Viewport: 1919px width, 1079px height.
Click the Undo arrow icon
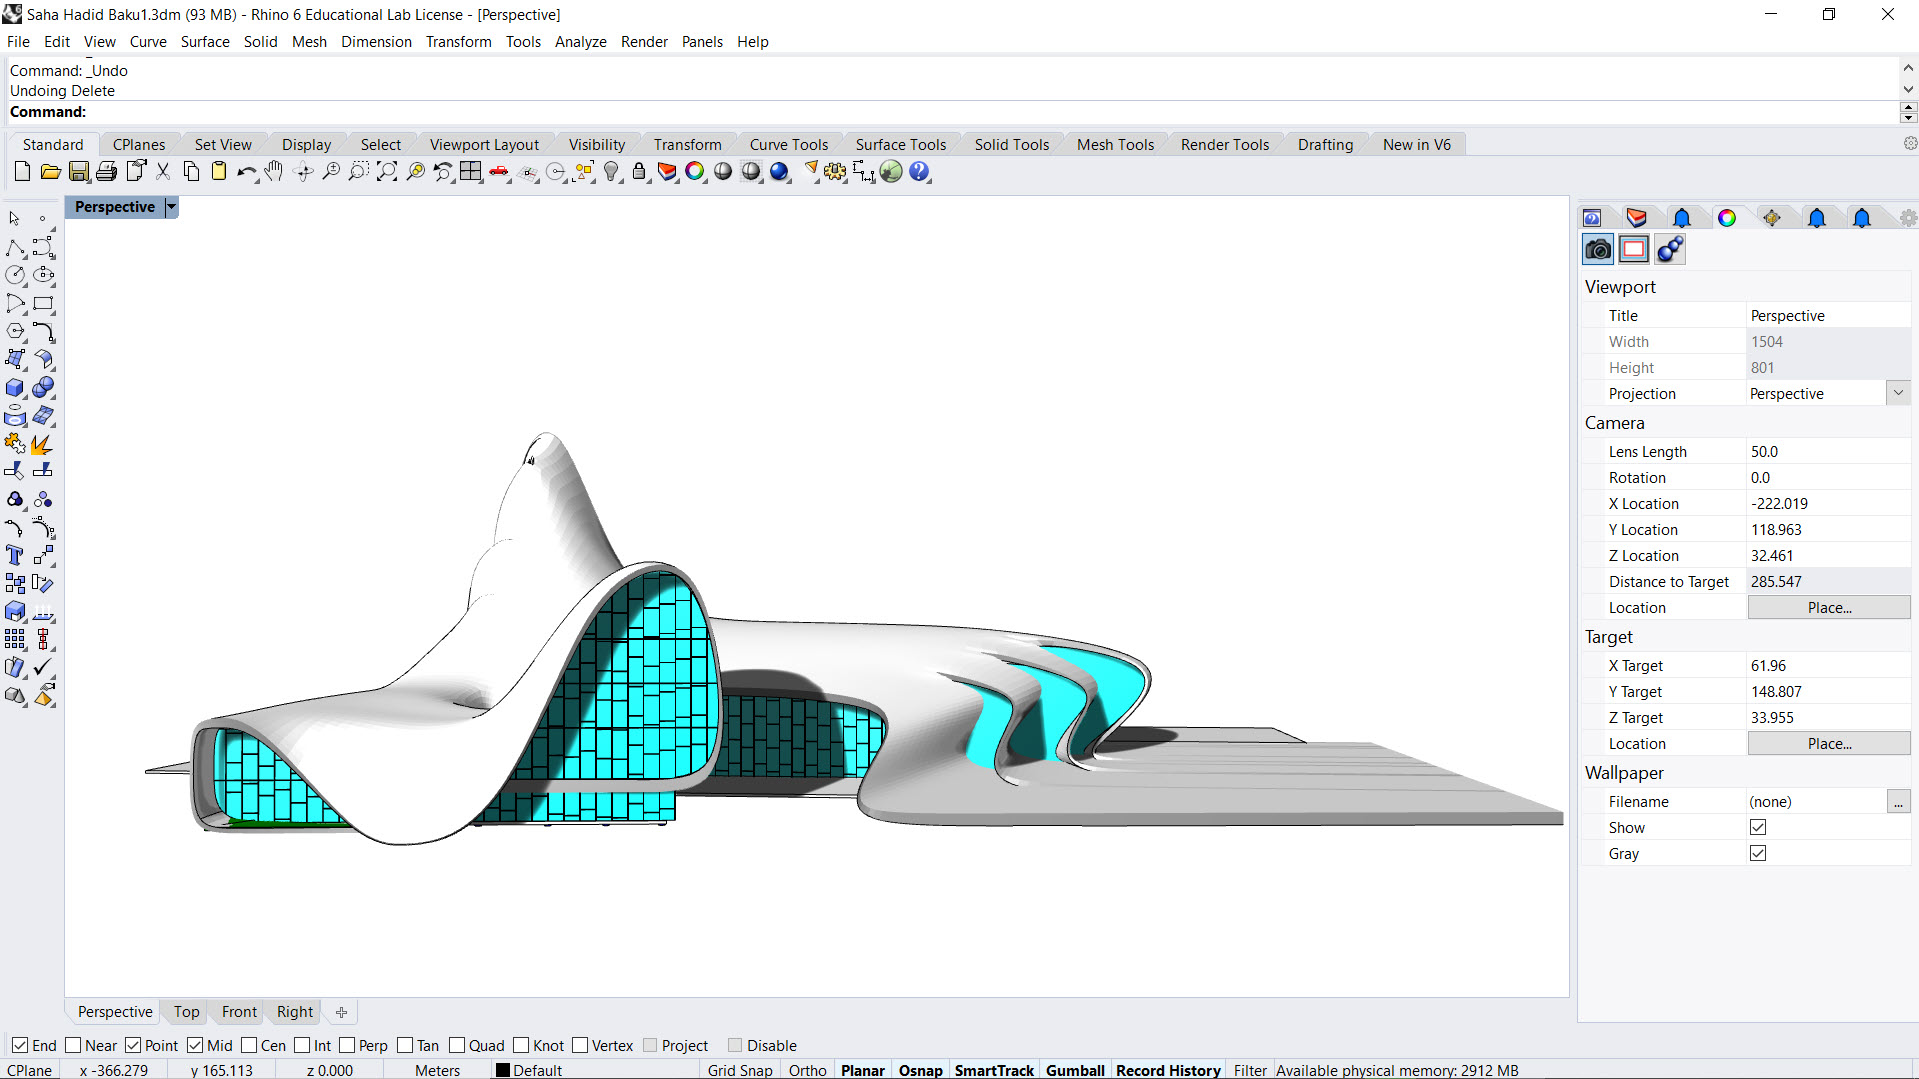[x=246, y=172]
